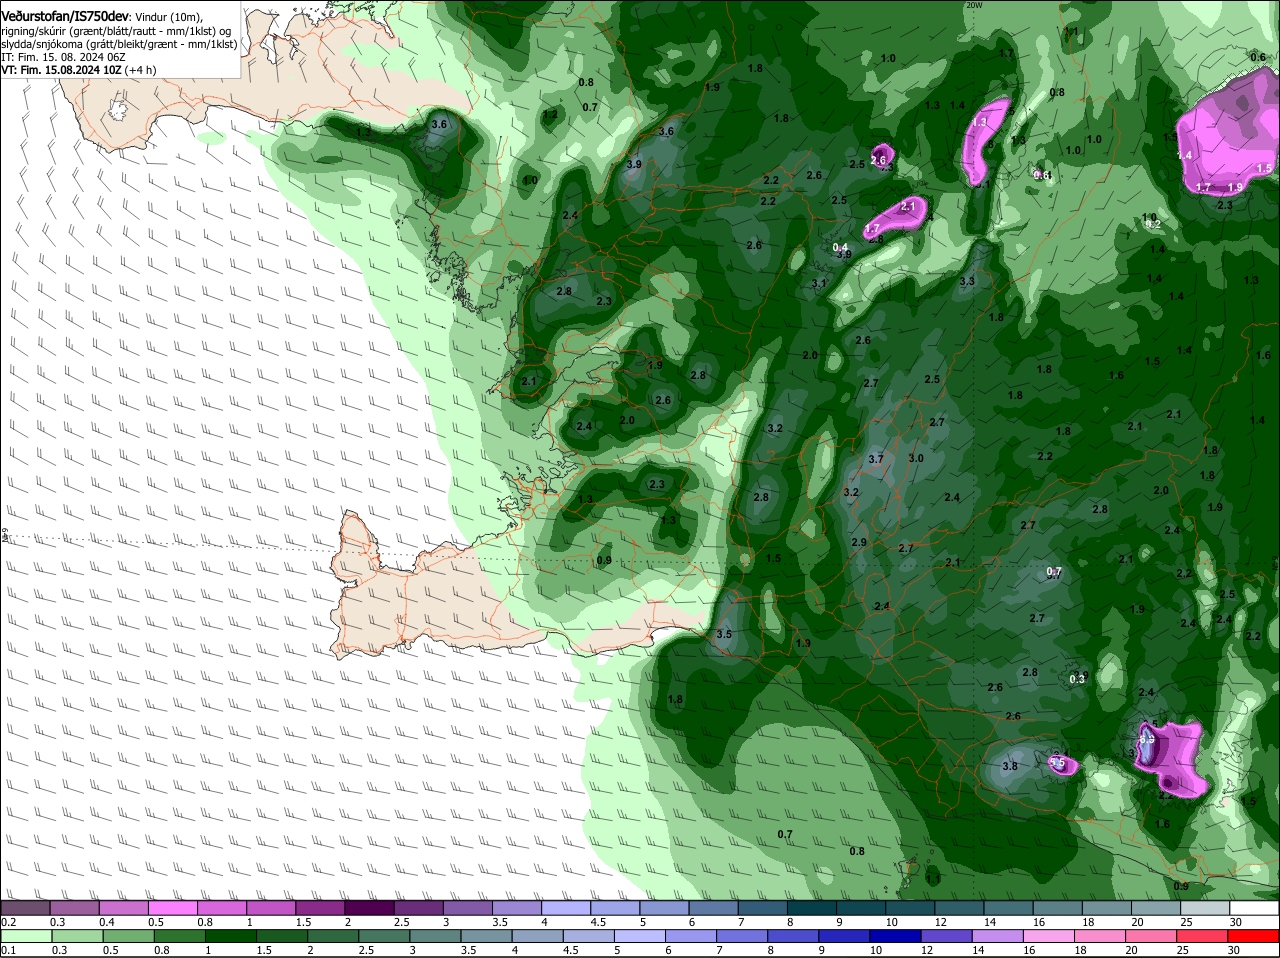Click the label '30' in the upper legend row

point(1236,921)
